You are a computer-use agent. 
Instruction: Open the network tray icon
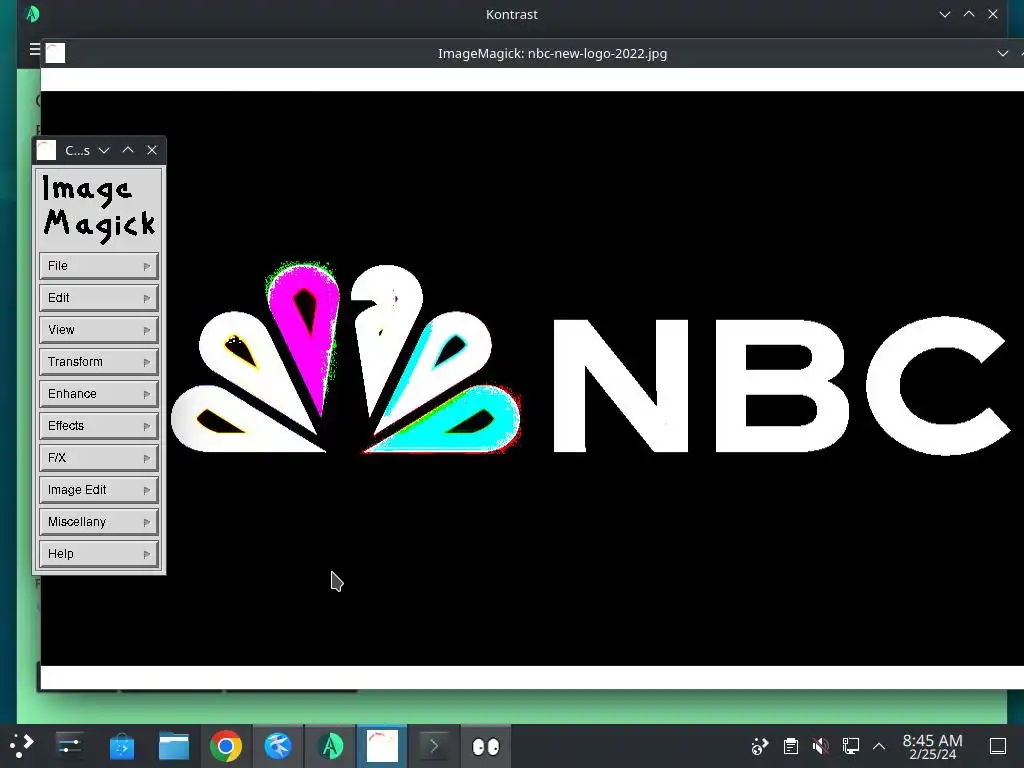point(851,746)
